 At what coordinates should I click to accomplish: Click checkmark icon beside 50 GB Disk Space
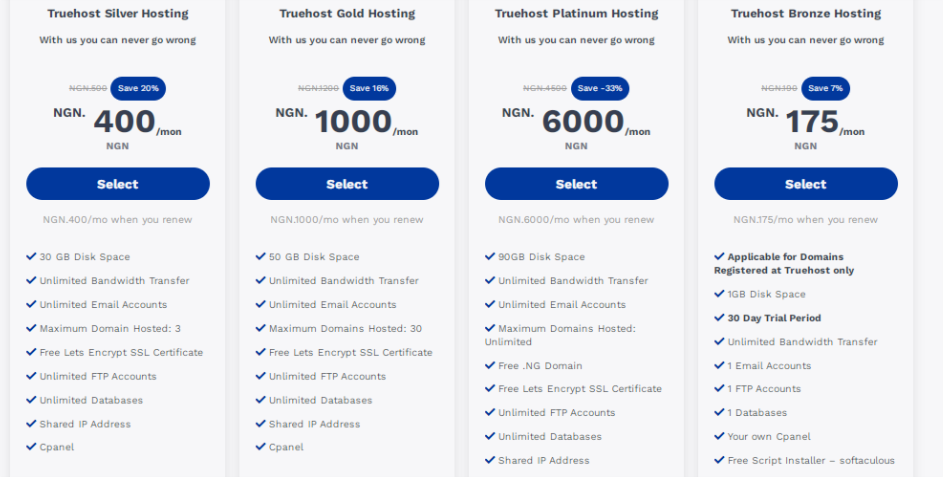(x=260, y=256)
